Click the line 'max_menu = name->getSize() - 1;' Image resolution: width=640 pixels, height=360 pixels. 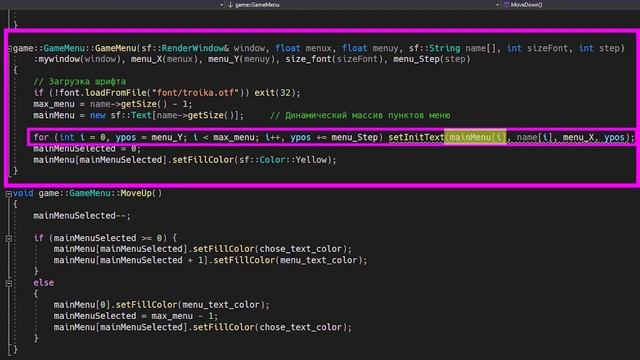coord(113,104)
